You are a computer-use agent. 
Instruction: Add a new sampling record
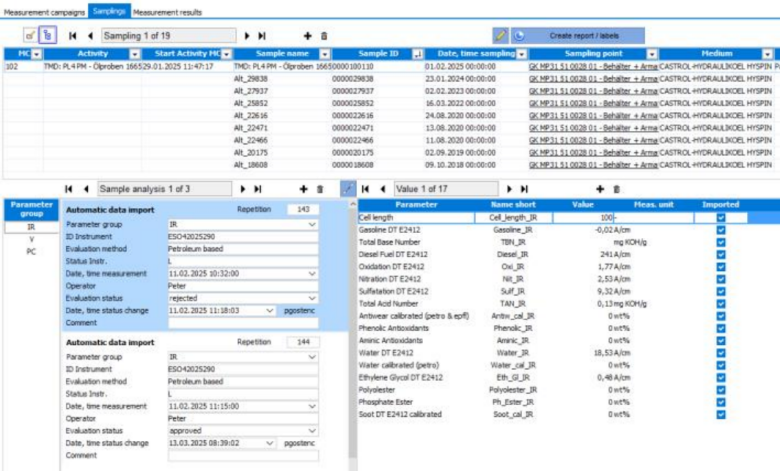pyautogui.click(x=307, y=36)
